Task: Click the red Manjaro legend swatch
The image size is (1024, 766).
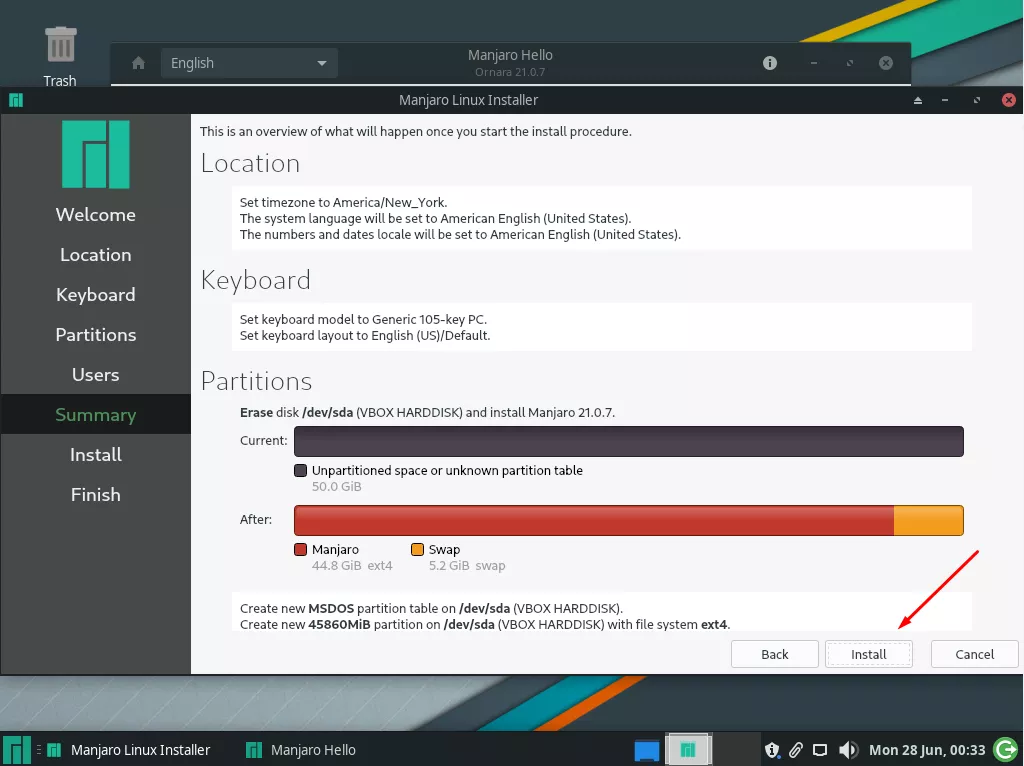Action: pos(300,549)
